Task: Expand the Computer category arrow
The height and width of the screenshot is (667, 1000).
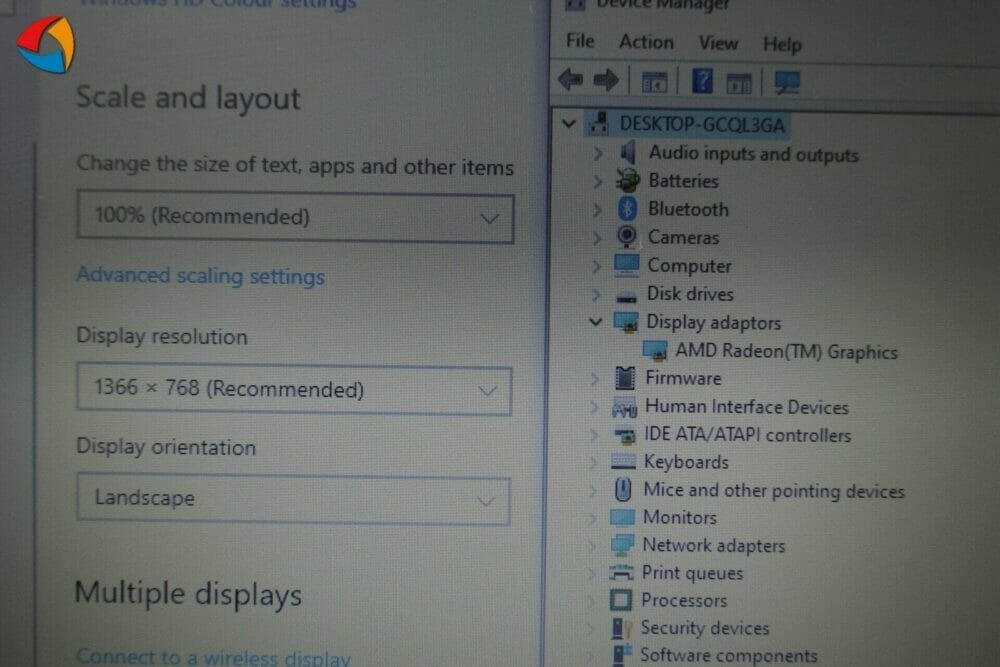Action: point(596,266)
